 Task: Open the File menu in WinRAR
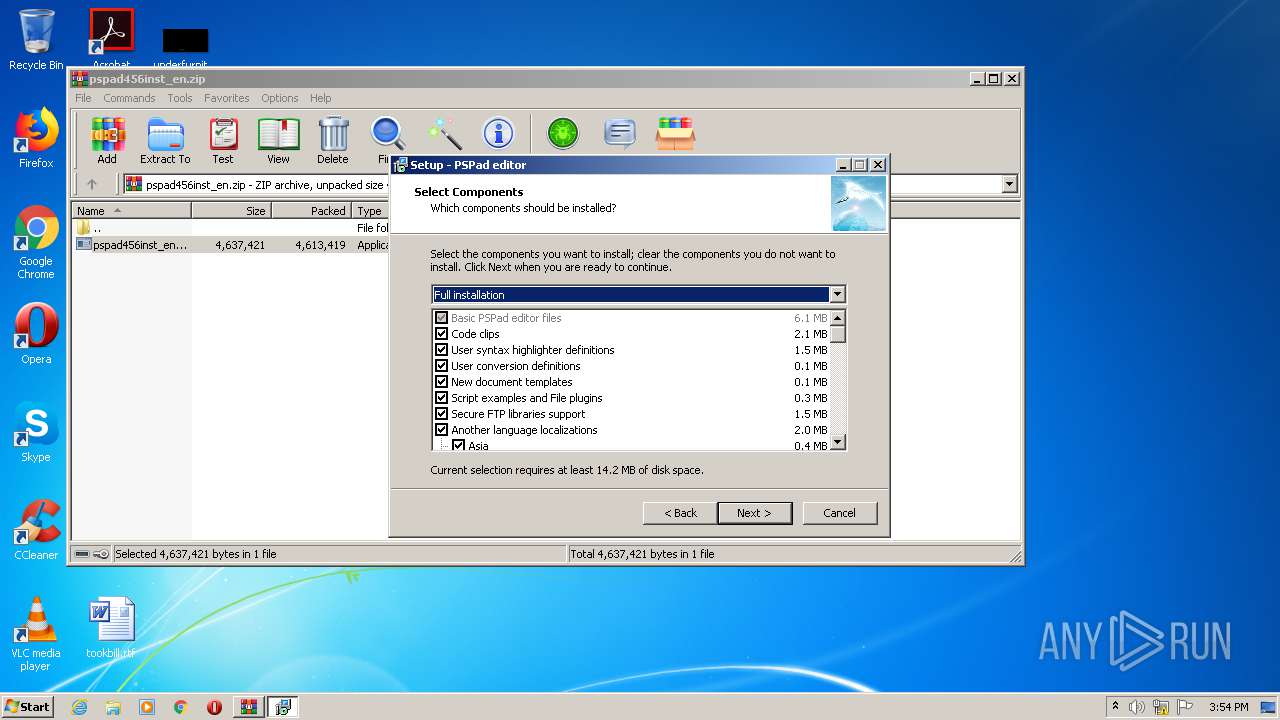coord(83,98)
